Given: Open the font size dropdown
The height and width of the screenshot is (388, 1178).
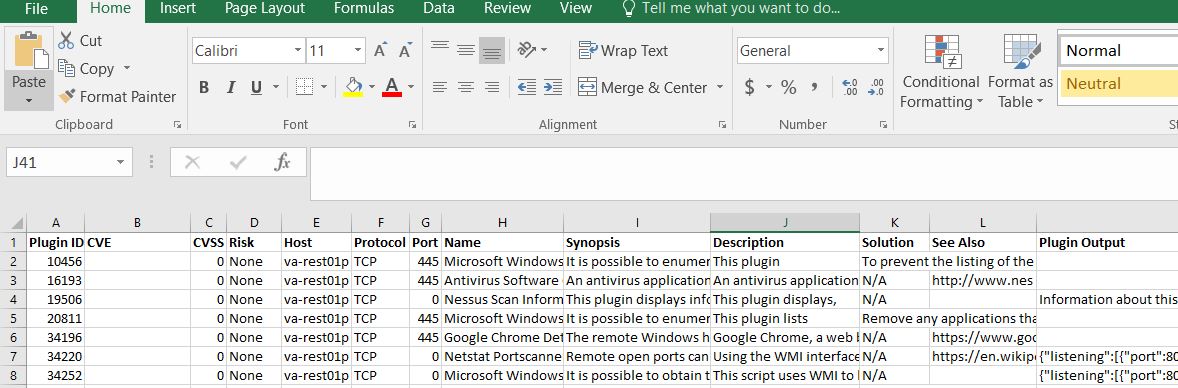Looking at the screenshot, I should click(x=358, y=50).
